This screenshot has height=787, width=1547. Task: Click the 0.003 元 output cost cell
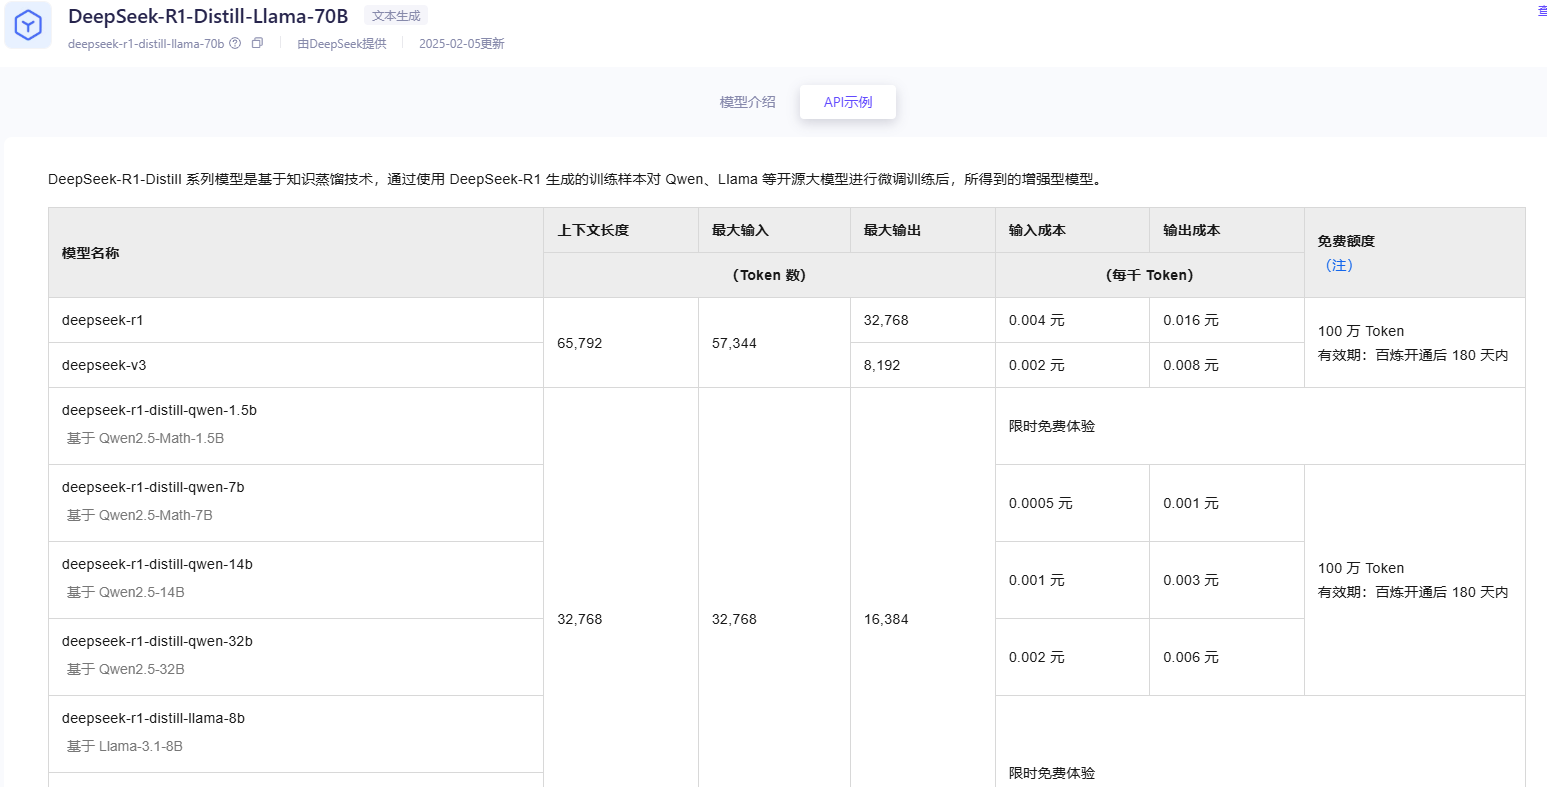tap(1227, 580)
